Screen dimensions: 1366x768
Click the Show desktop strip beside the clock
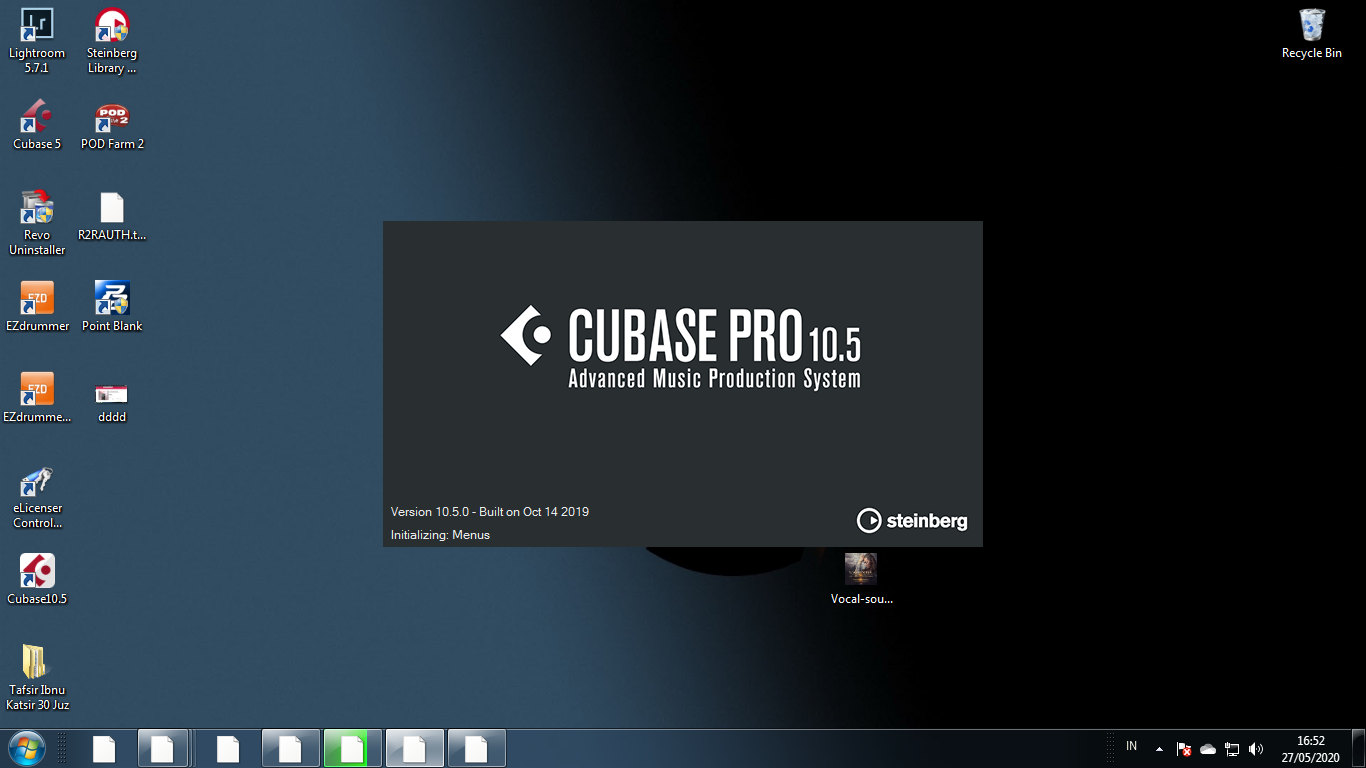[1359, 748]
